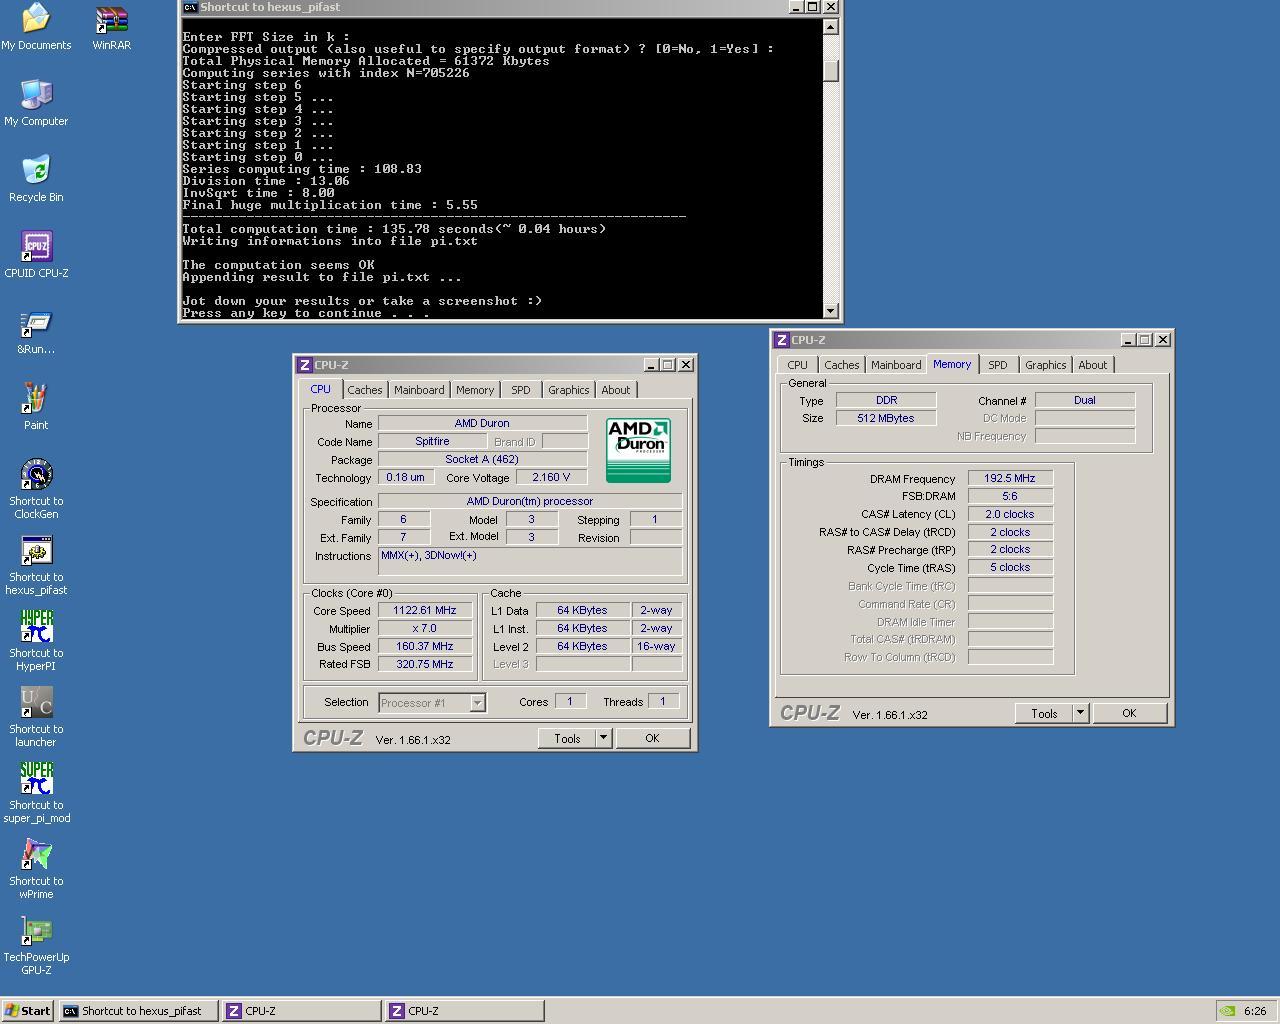Activate first CPU-Z taskbar button
The width and height of the screenshot is (1280, 1024).
pos(301,1011)
